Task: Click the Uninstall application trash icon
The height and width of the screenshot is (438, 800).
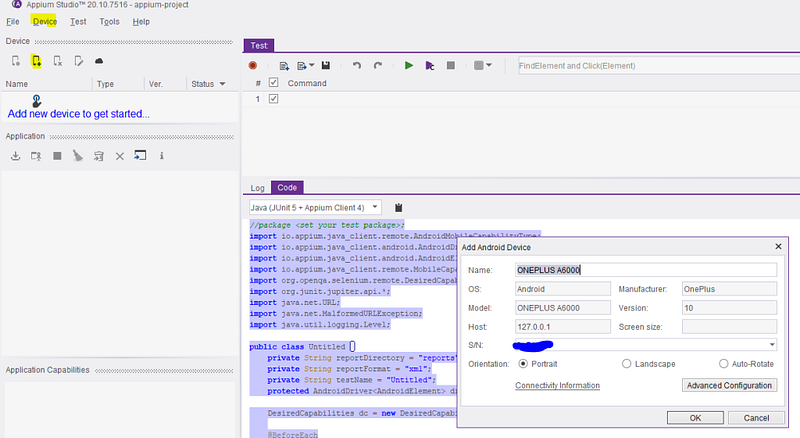Action: pyautogui.click(x=98, y=156)
